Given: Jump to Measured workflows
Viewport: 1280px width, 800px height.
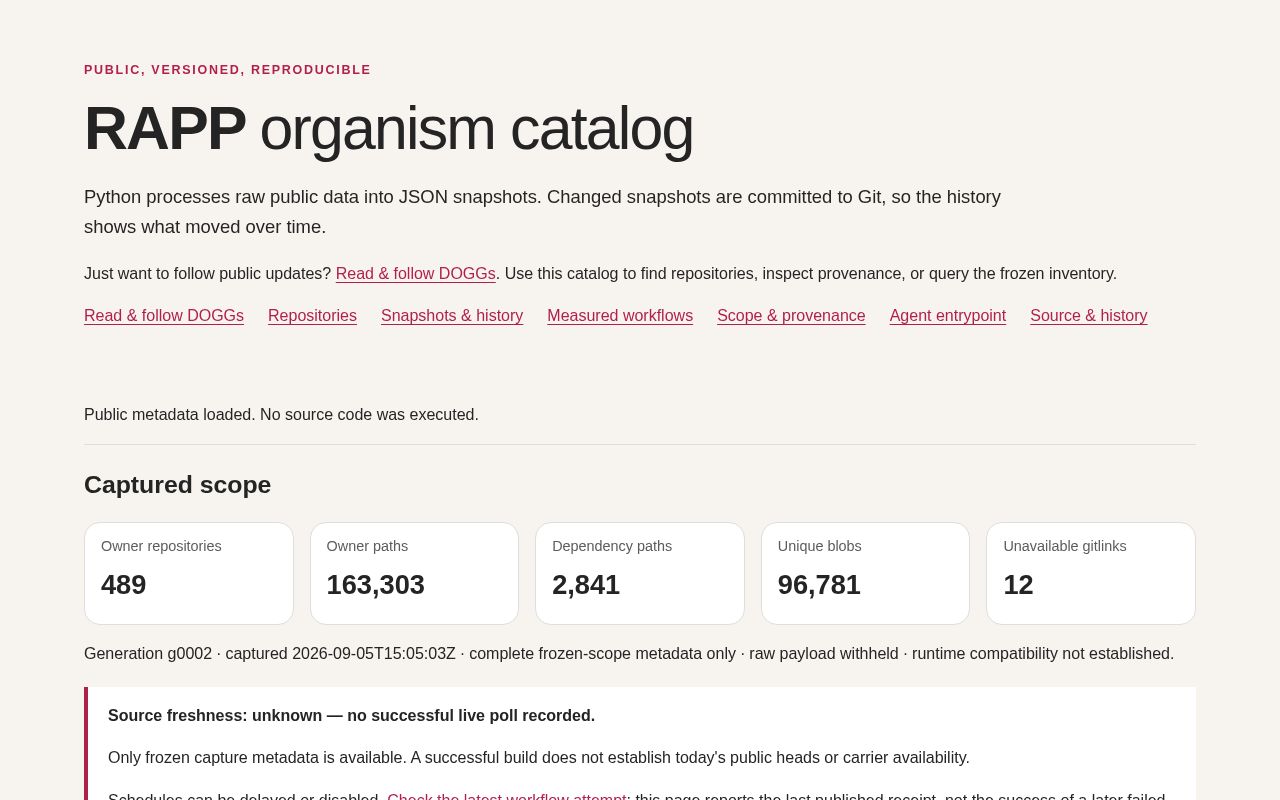Looking at the screenshot, I should click(620, 316).
